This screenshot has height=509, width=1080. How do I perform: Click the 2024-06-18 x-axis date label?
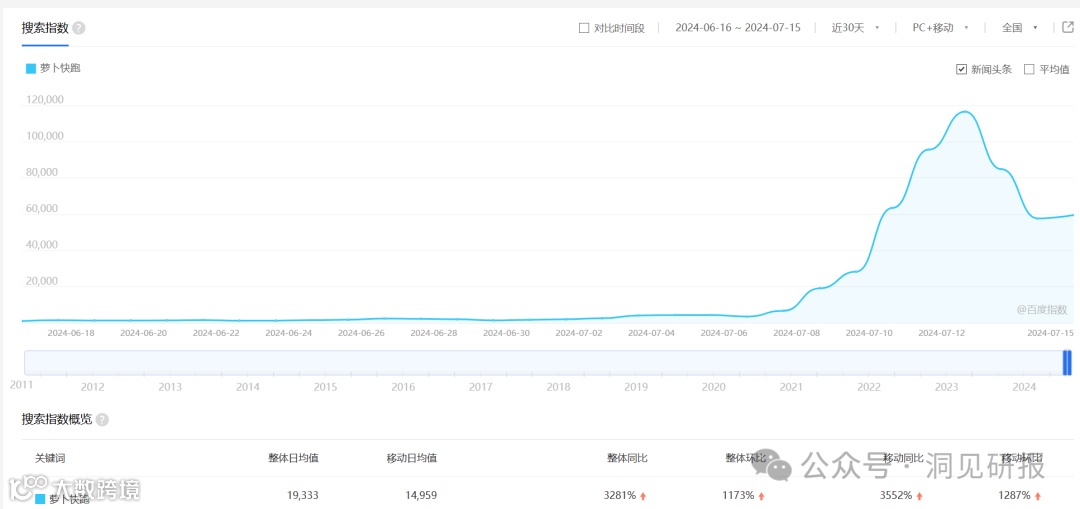[71, 333]
